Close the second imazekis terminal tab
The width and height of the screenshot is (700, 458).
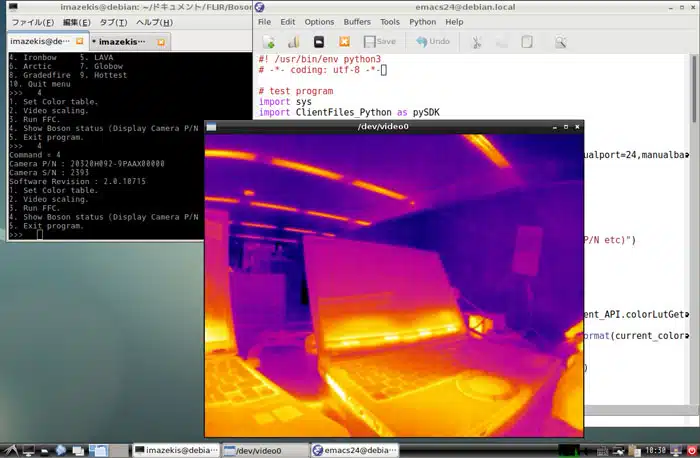[163, 42]
